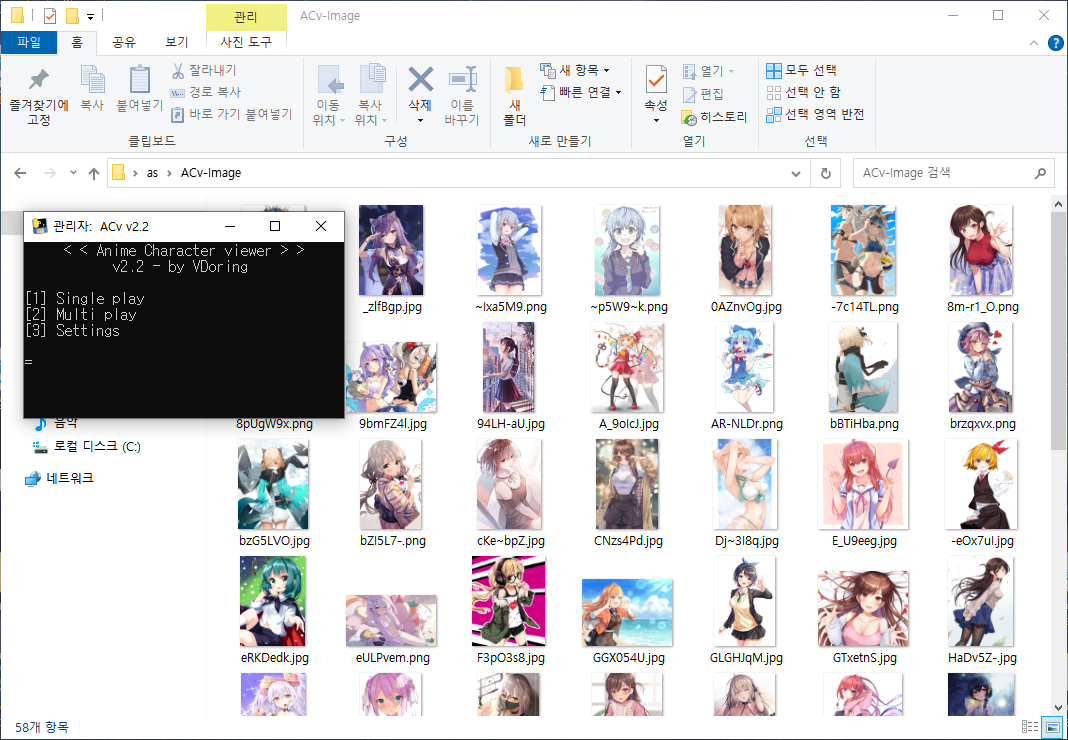Click file name HaDv5Z-.jpg
1068x740 pixels.
[981, 658]
